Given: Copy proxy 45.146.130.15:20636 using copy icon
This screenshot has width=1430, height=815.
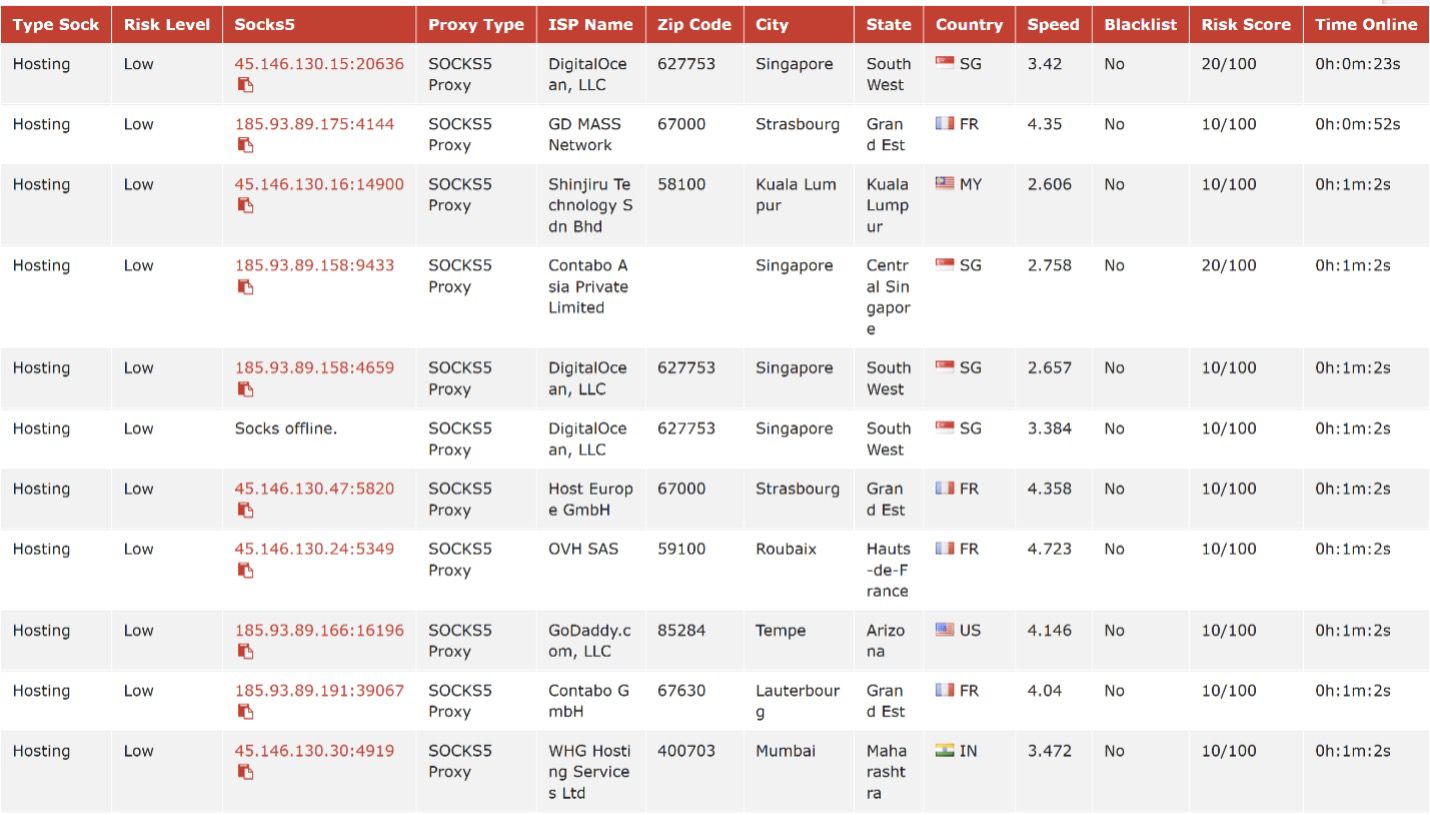Looking at the screenshot, I should (245, 85).
